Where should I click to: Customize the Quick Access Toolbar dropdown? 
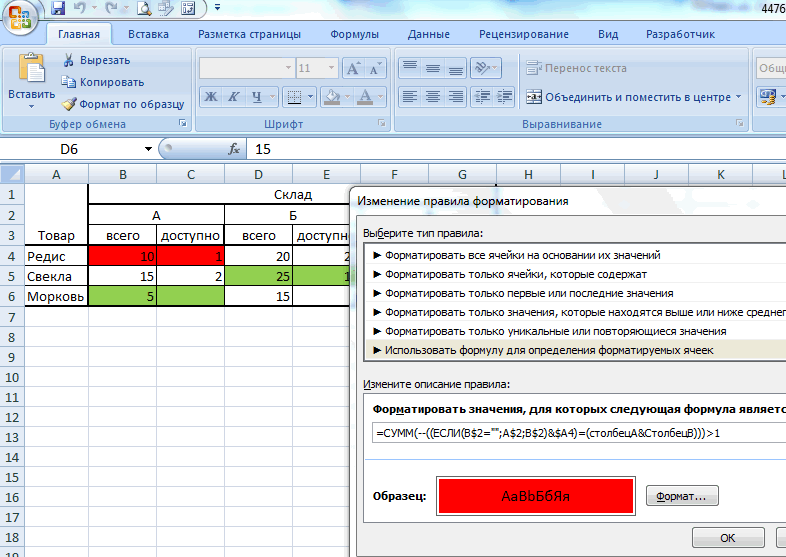(217, 8)
